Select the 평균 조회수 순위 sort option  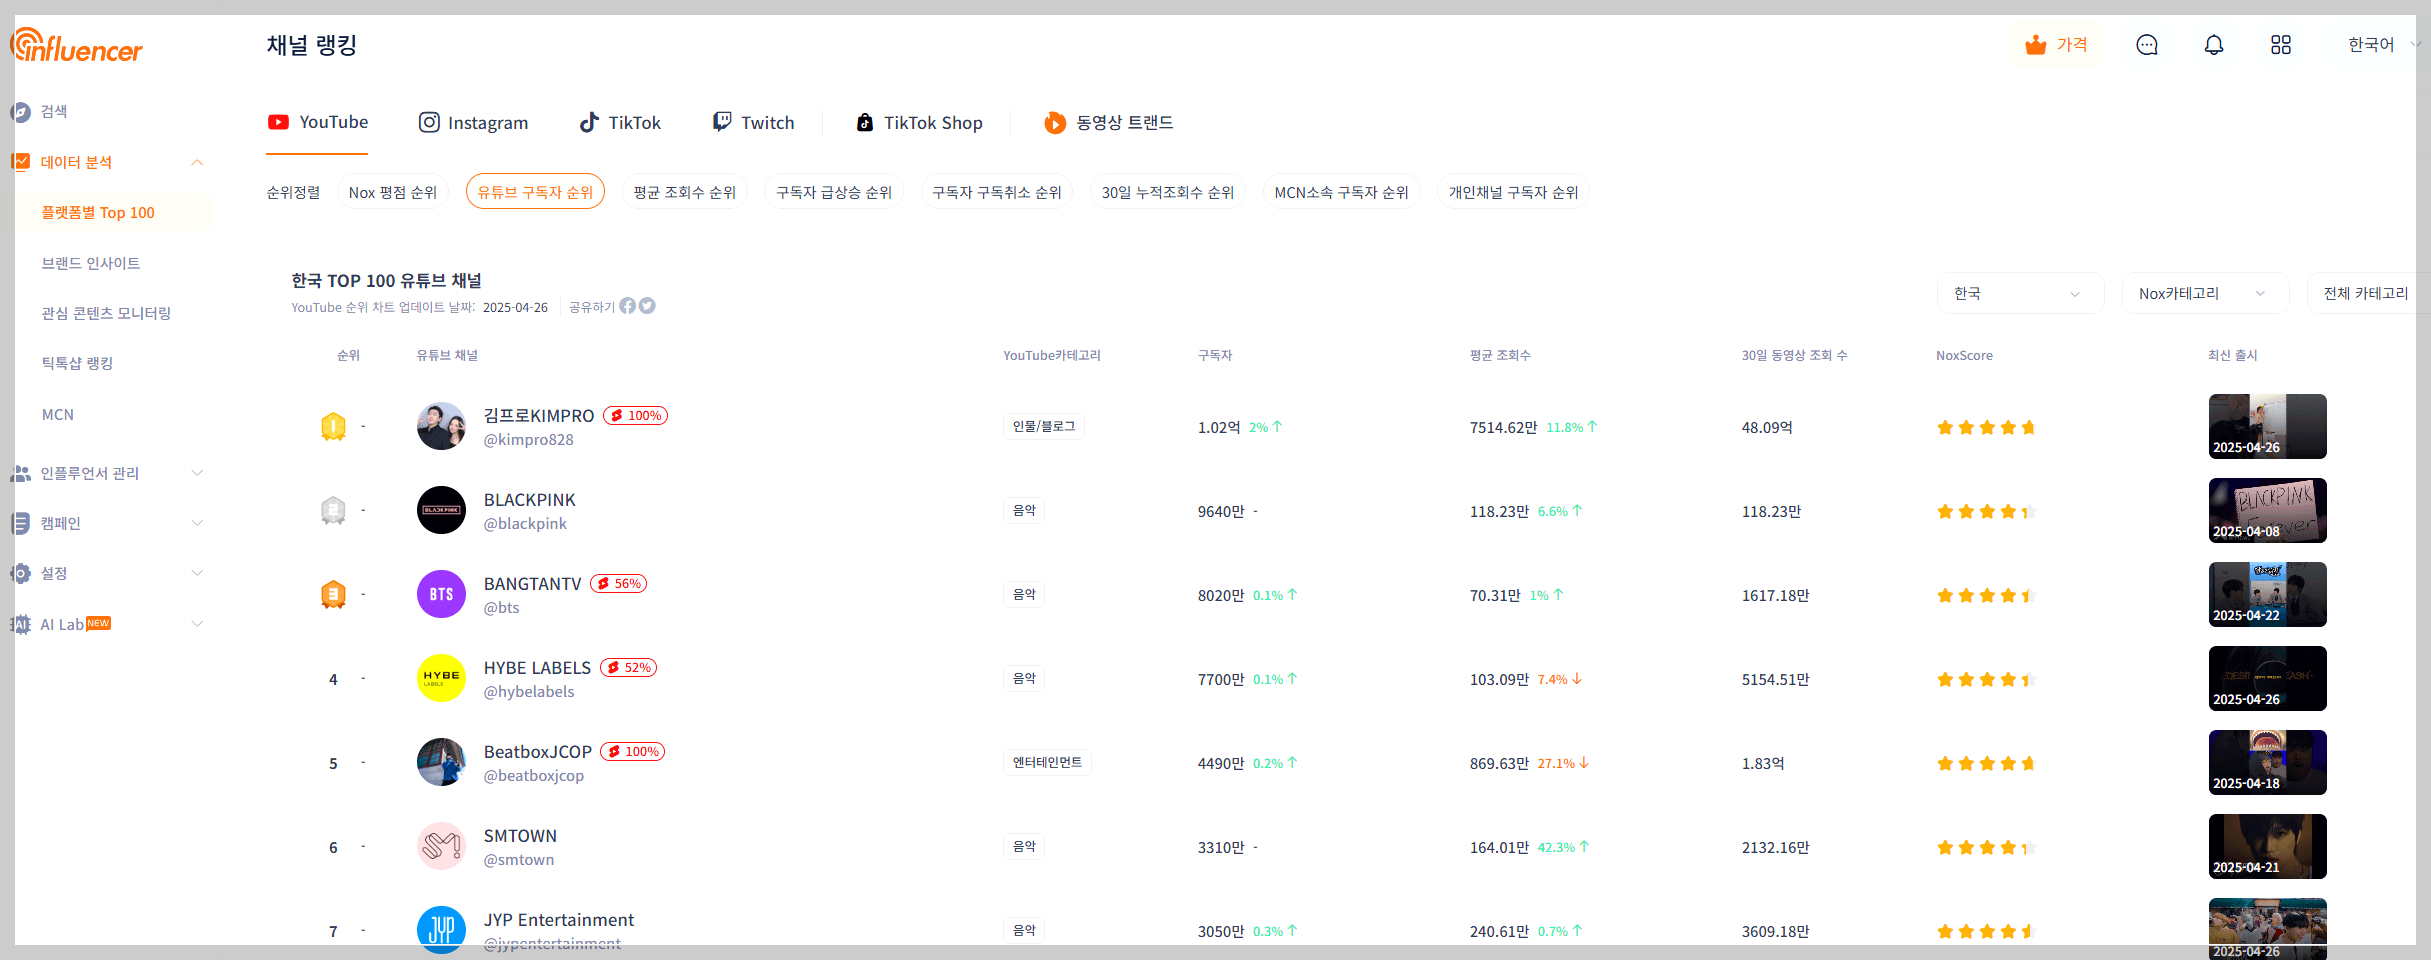tap(685, 192)
